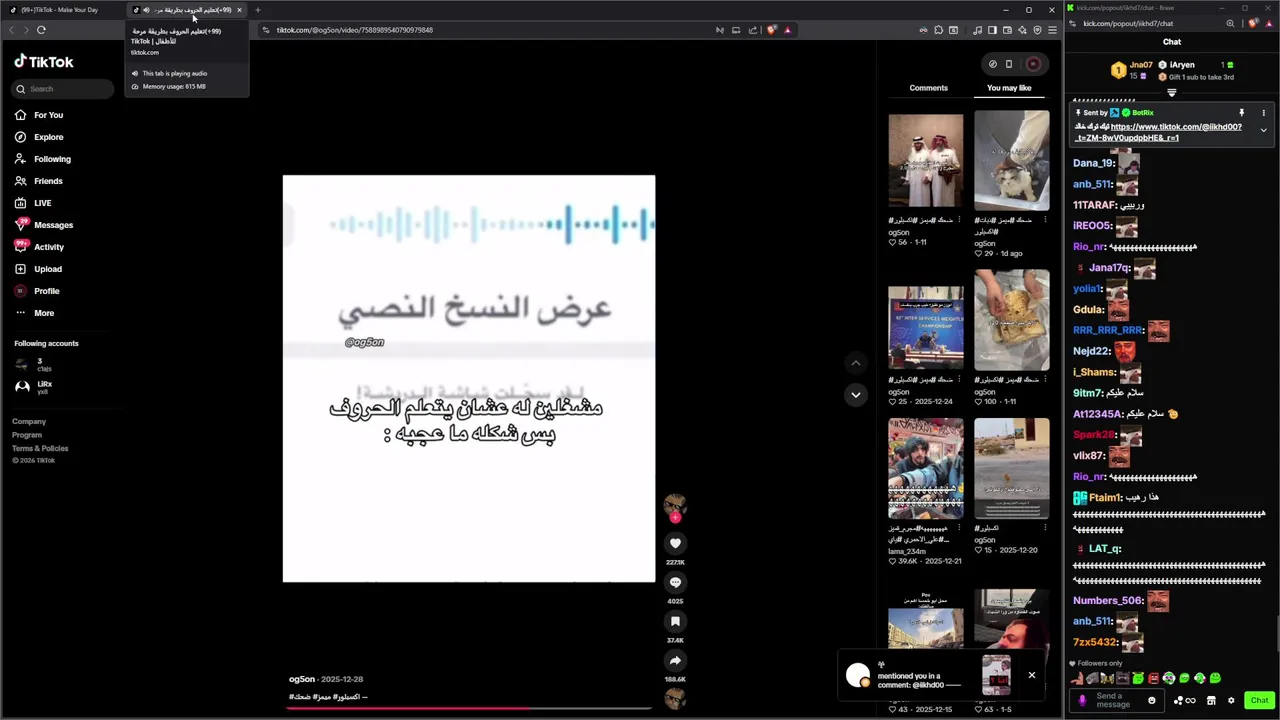Open Upload page in TikTok sidebar
Image resolution: width=1280 pixels, height=720 pixels.
(x=40, y=269)
